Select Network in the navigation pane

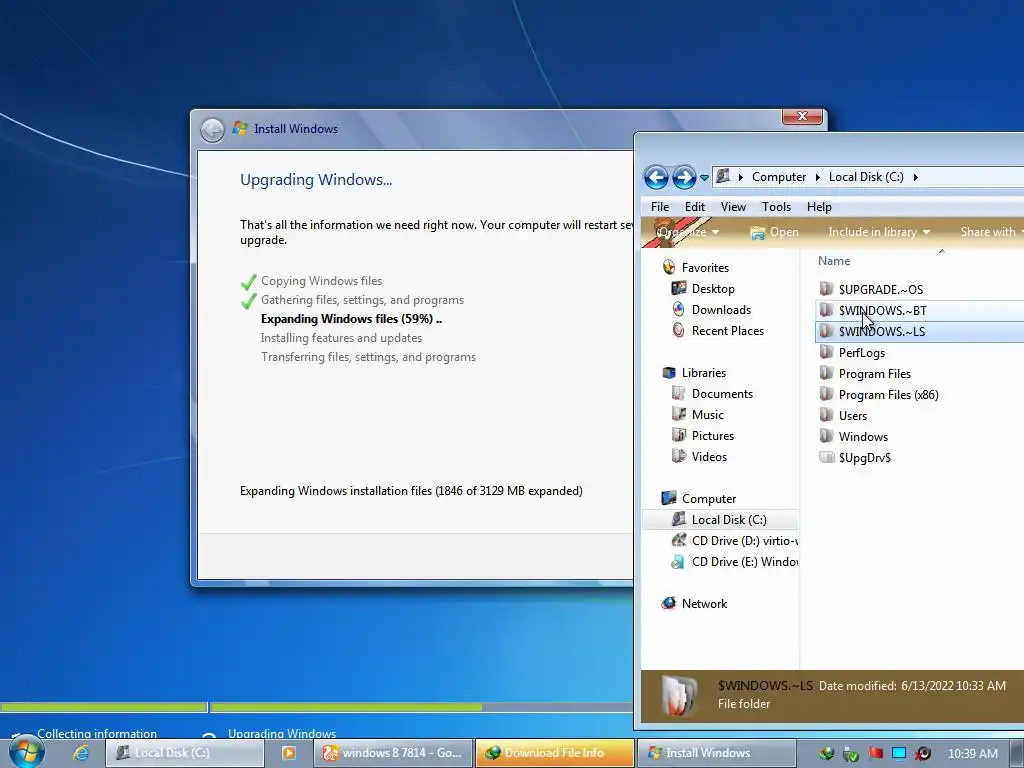[704, 604]
